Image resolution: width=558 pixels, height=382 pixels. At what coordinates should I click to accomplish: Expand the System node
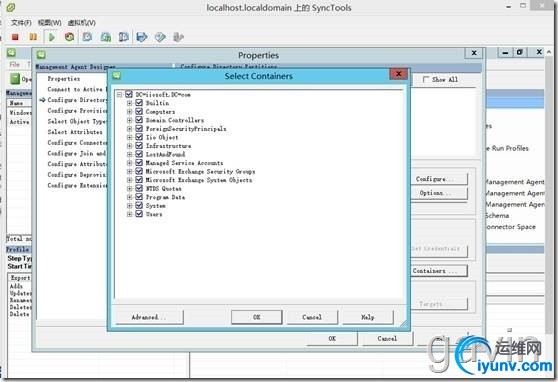130,205
